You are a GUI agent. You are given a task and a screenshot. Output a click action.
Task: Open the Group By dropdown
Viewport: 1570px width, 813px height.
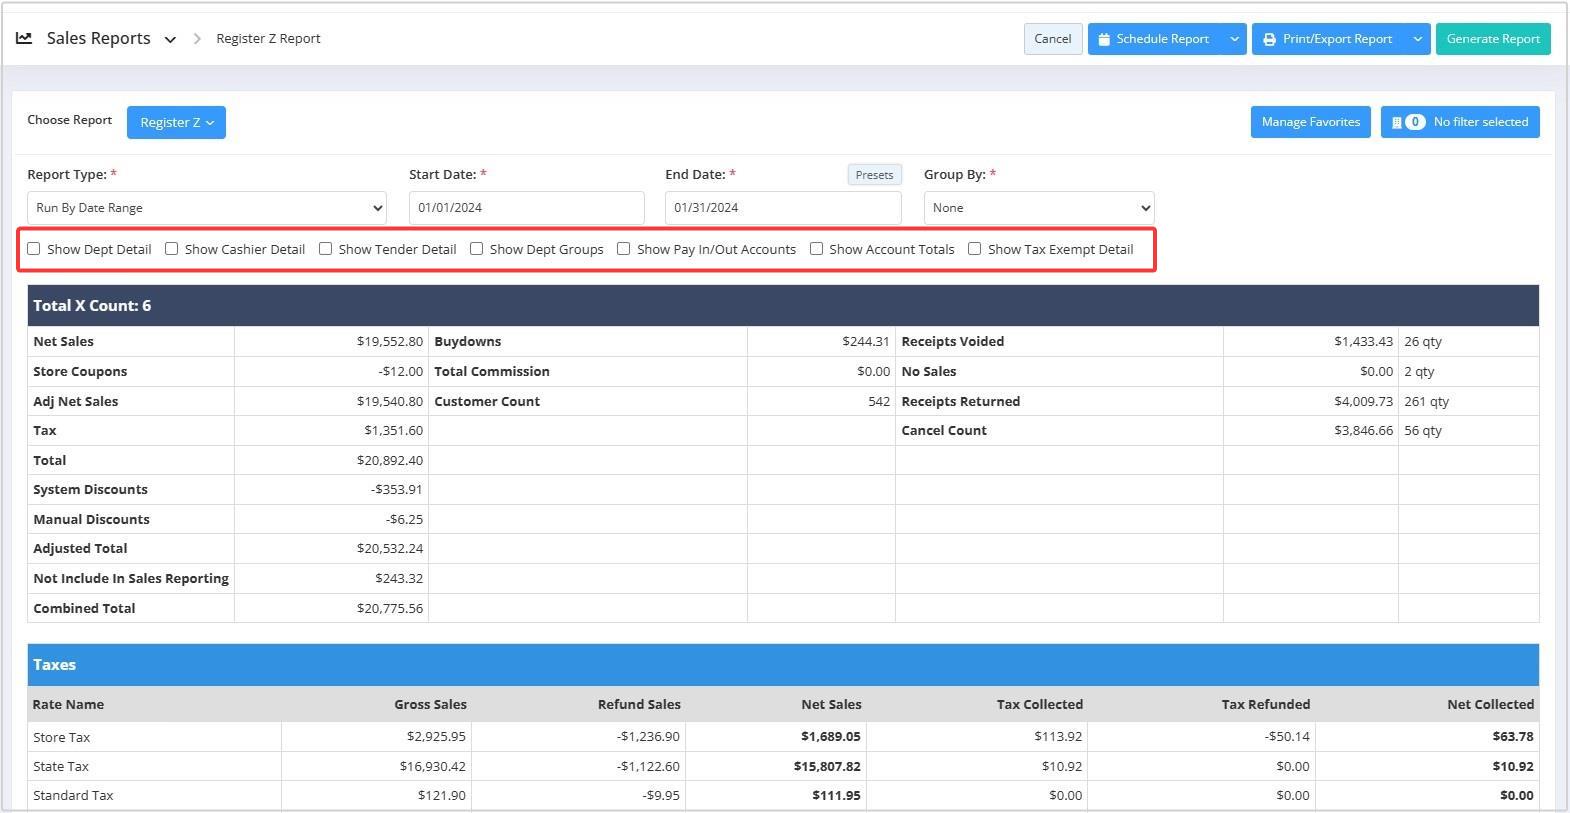pyautogui.click(x=1038, y=208)
